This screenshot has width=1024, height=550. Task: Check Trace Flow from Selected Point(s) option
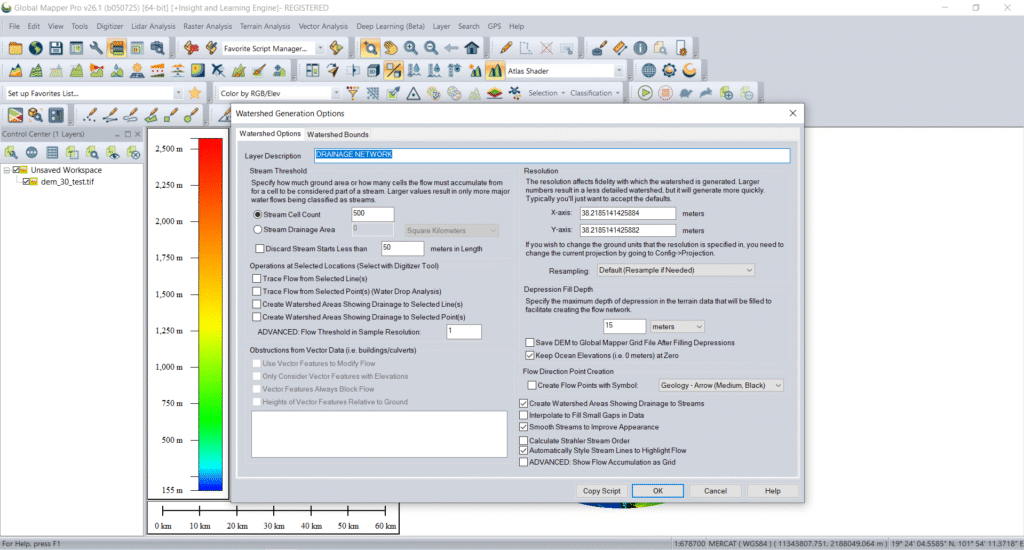click(257, 291)
